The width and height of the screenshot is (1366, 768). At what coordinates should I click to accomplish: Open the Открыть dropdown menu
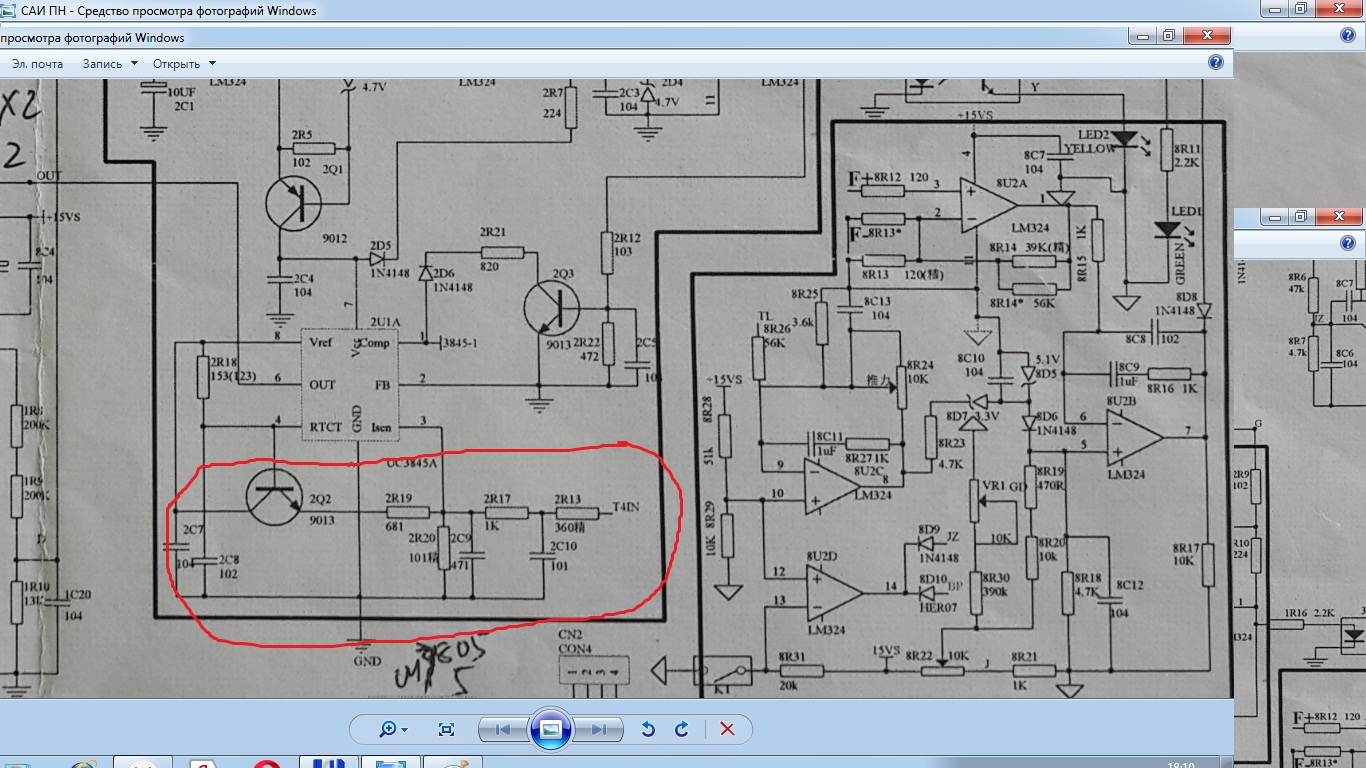pyautogui.click(x=184, y=63)
